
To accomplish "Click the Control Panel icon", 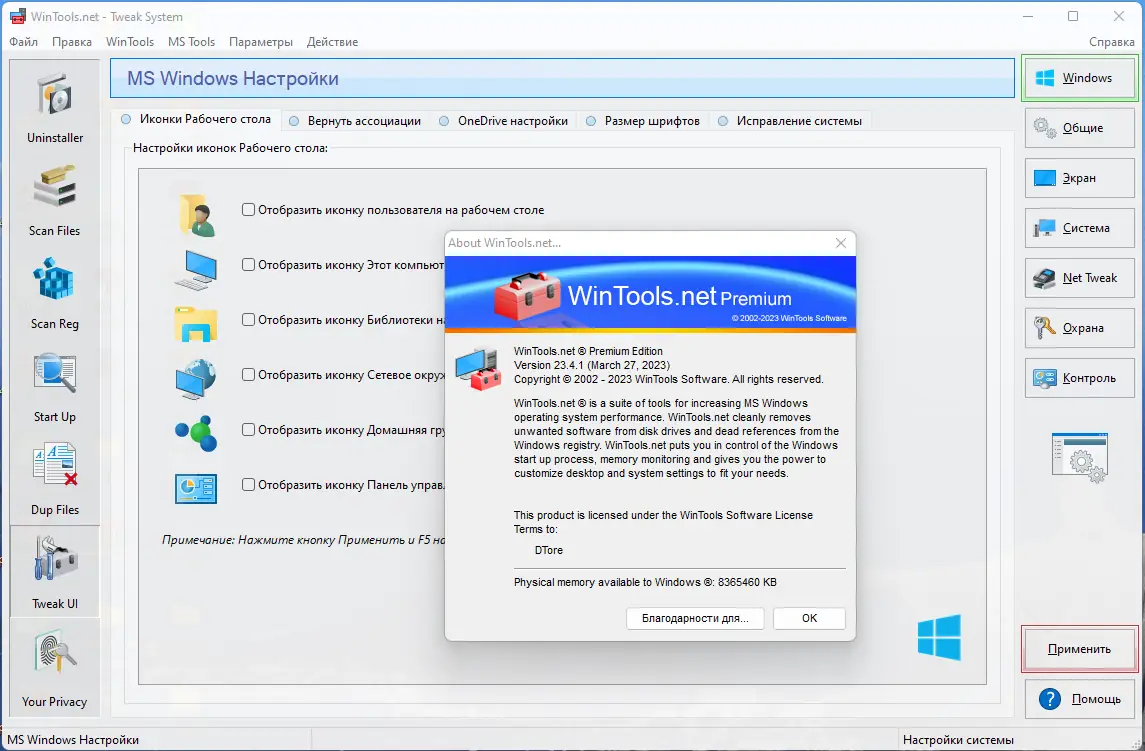I will point(196,489).
